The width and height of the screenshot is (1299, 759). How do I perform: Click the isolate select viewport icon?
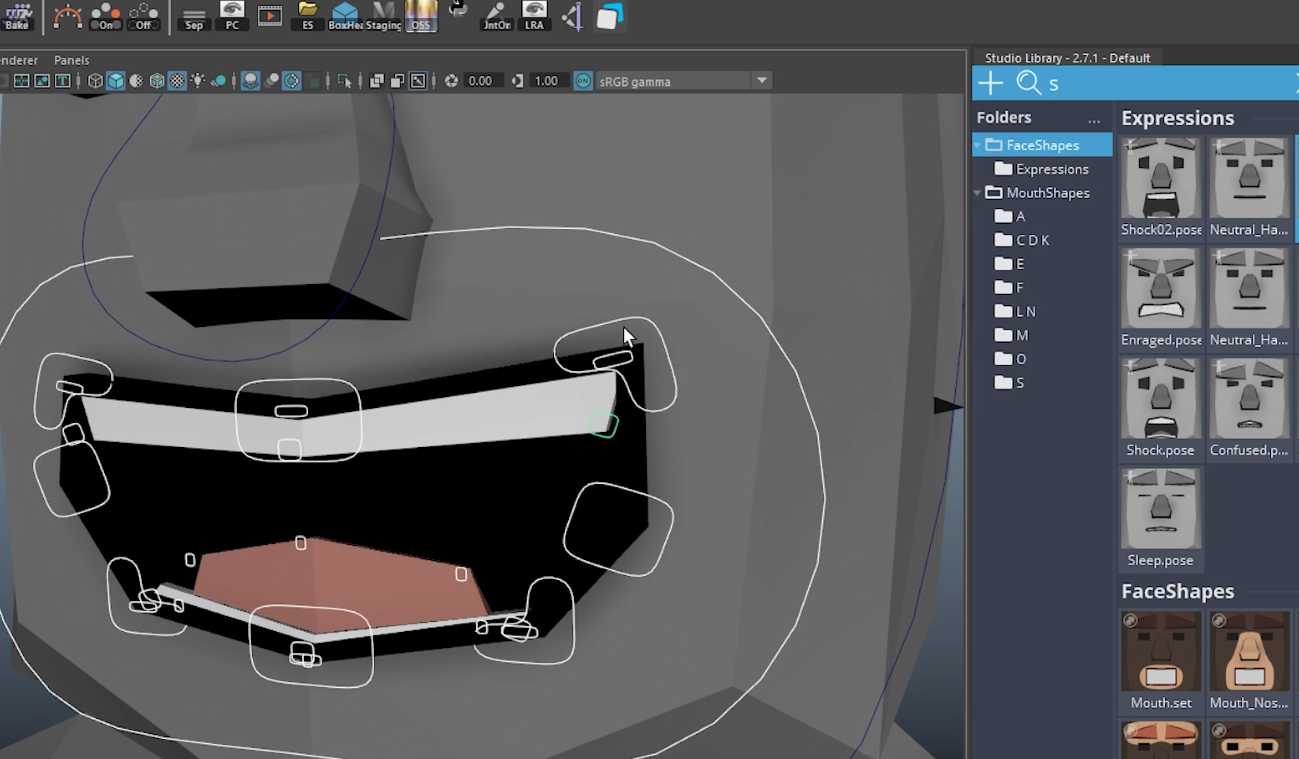click(x=345, y=81)
